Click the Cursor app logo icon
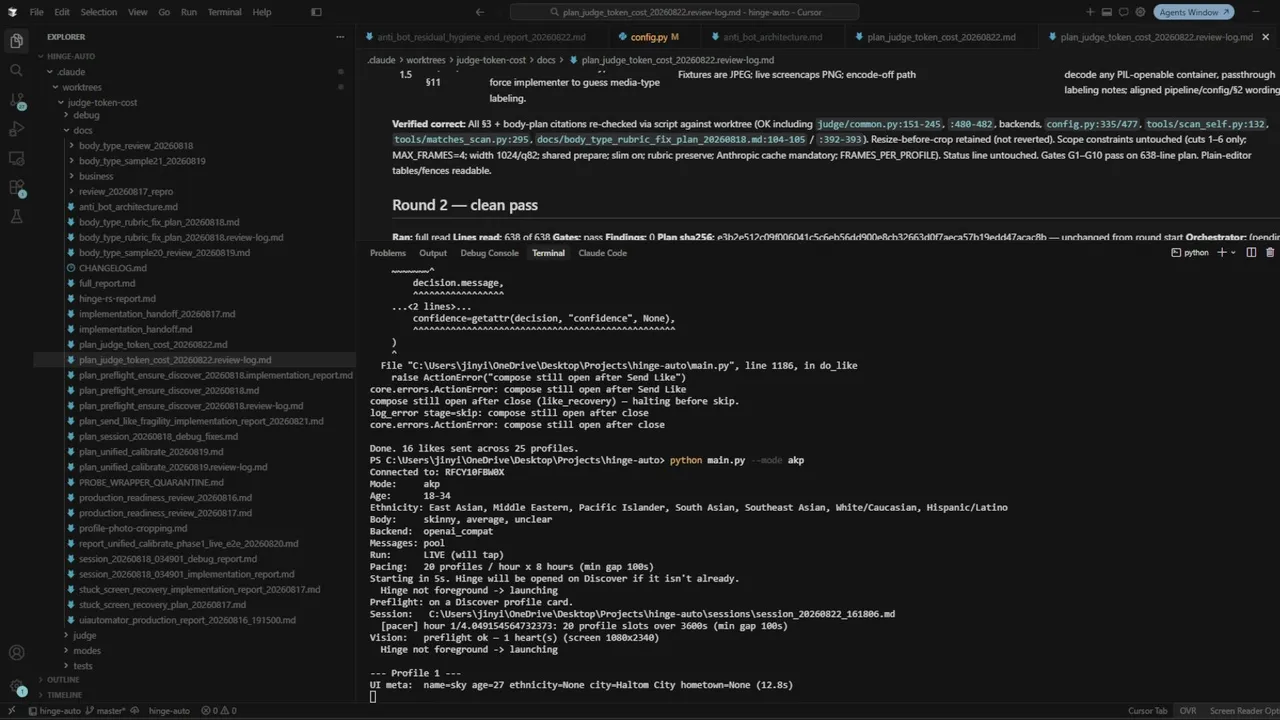The image size is (1280, 720). click(13, 12)
